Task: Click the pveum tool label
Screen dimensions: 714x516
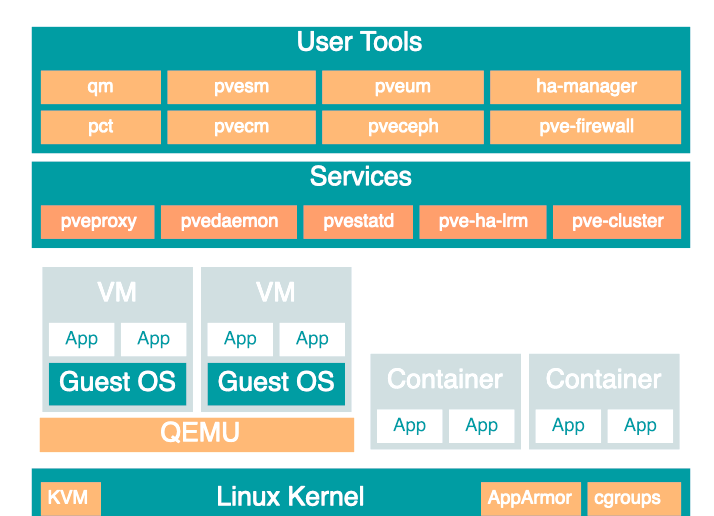Action: (x=403, y=87)
